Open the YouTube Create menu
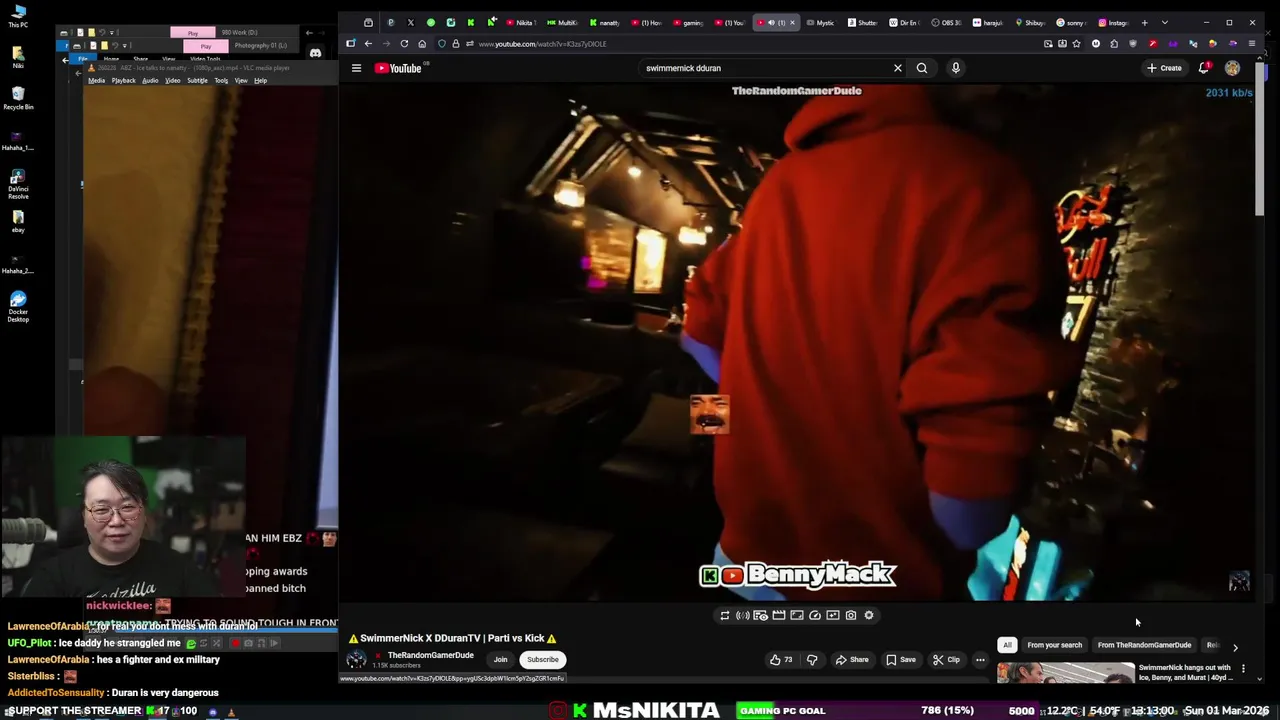1280x720 pixels. coord(1164,68)
